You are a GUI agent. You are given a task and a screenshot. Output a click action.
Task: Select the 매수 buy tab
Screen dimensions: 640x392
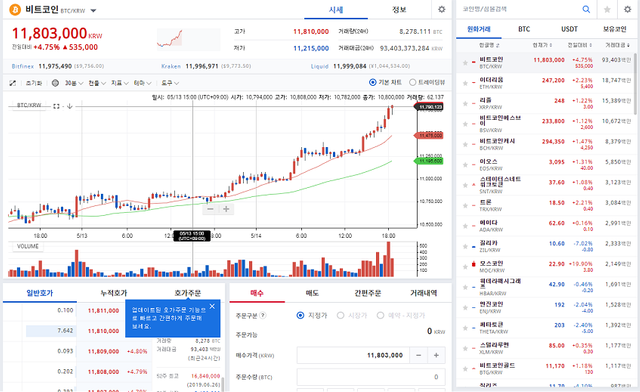[257, 293]
